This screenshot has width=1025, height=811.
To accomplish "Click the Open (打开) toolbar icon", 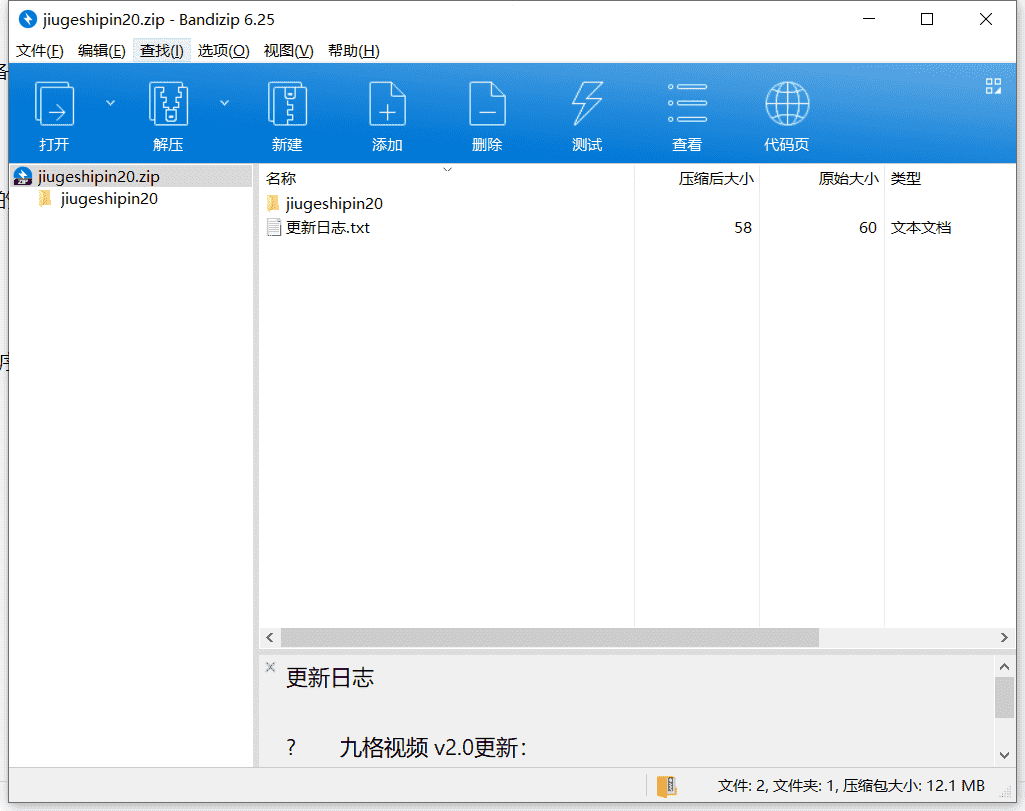I will [x=54, y=104].
